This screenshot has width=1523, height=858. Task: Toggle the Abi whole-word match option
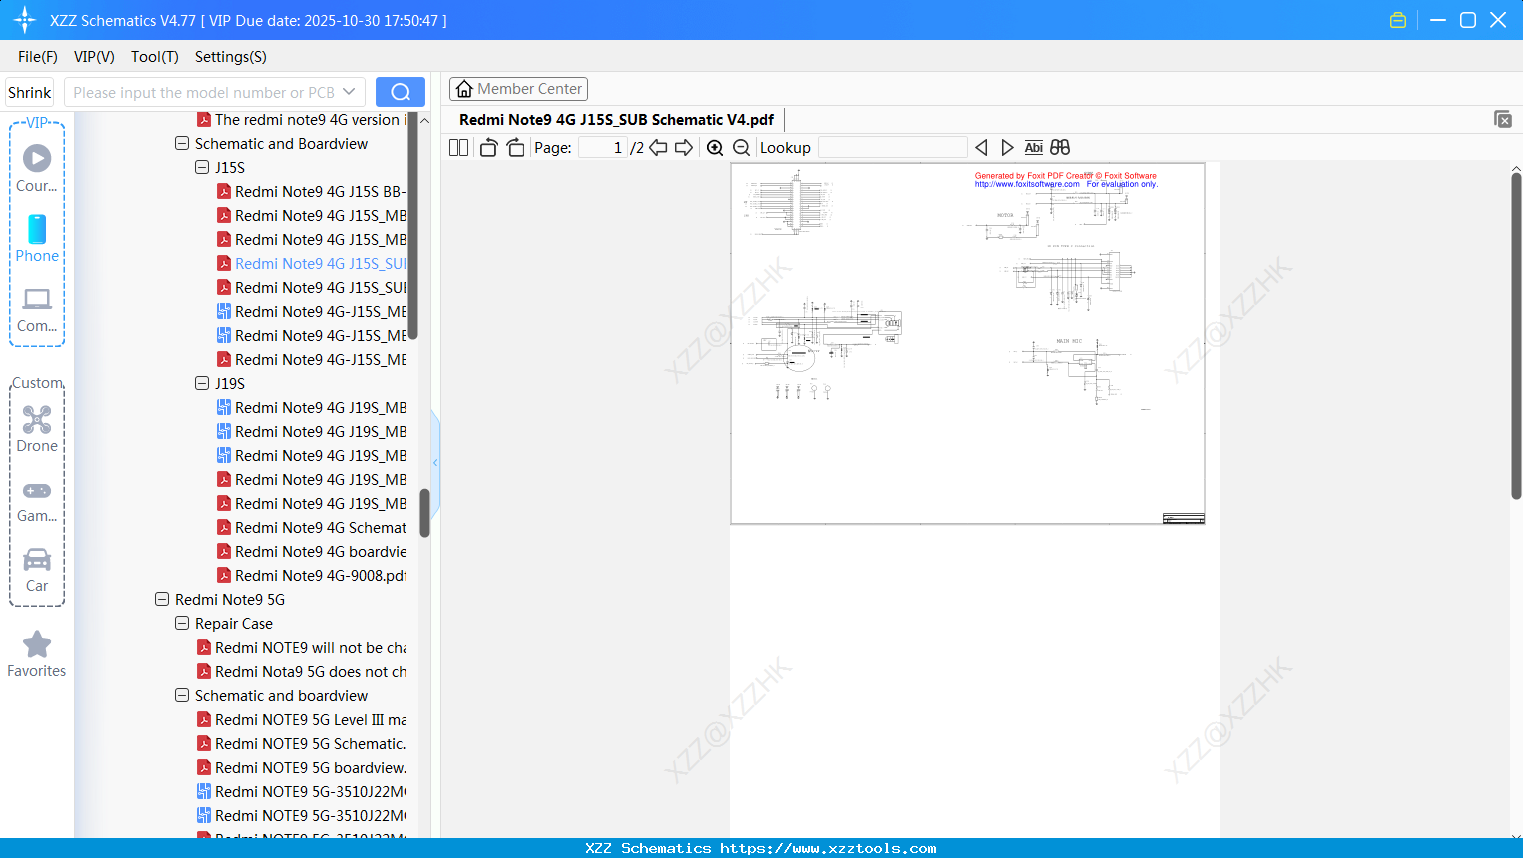point(1033,147)
